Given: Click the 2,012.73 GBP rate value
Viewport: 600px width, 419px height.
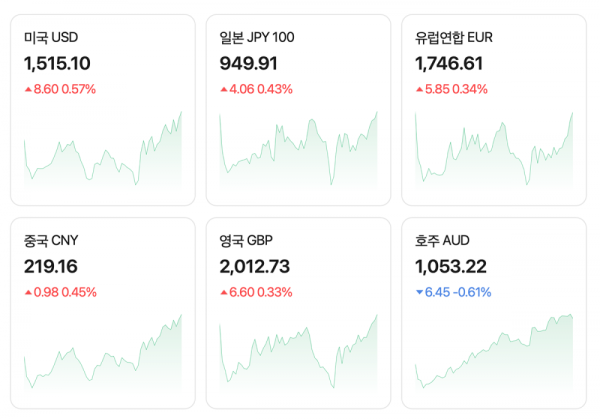Looking at the screenshot, I should point(254,266).
